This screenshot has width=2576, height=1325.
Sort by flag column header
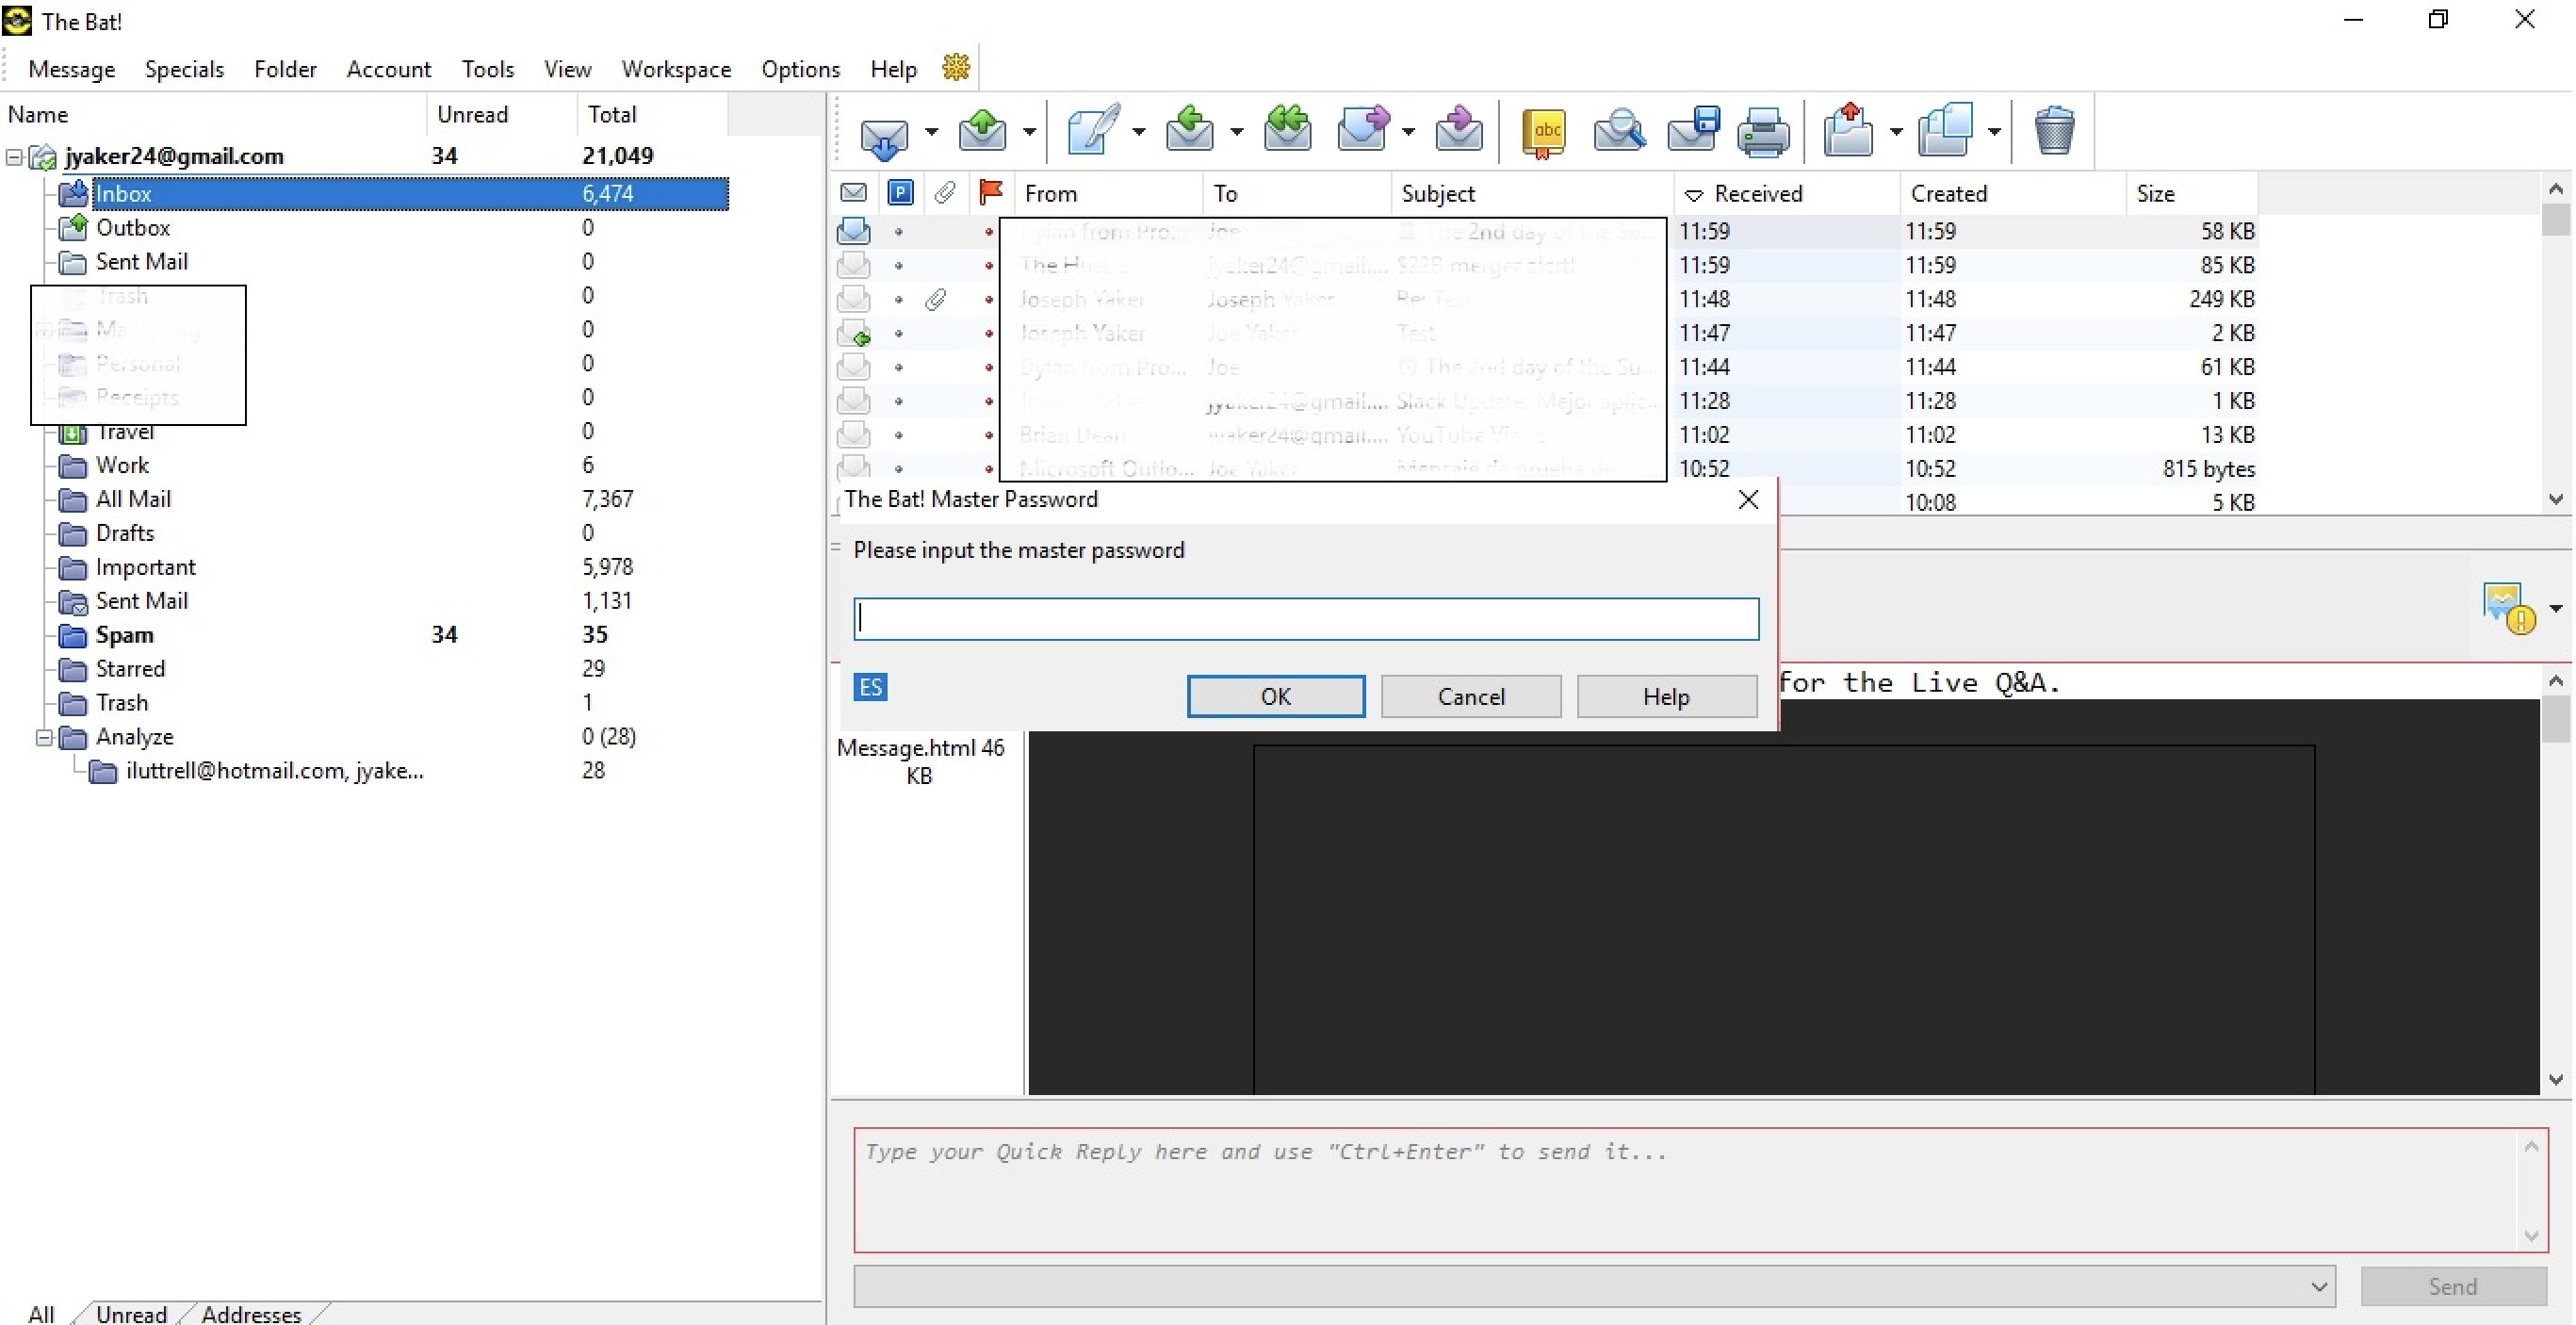click(990, 193)
